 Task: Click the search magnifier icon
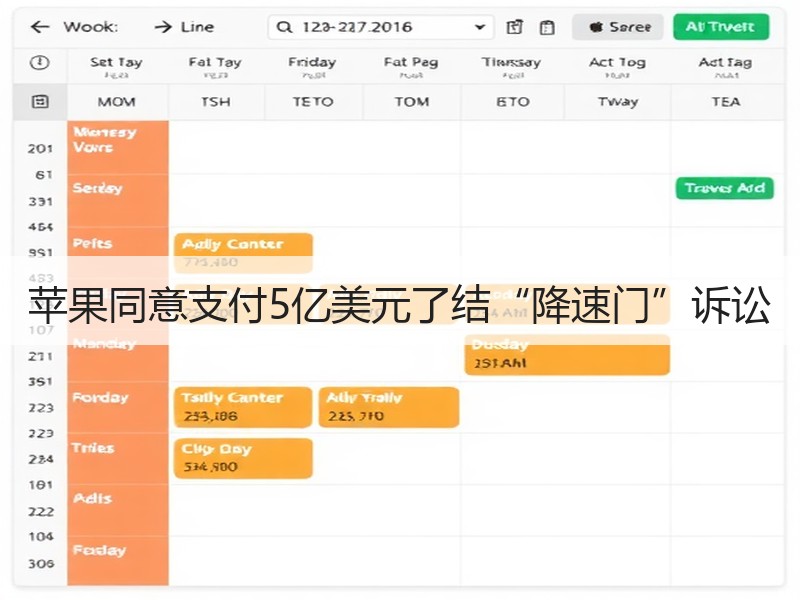tap(284, 27)
